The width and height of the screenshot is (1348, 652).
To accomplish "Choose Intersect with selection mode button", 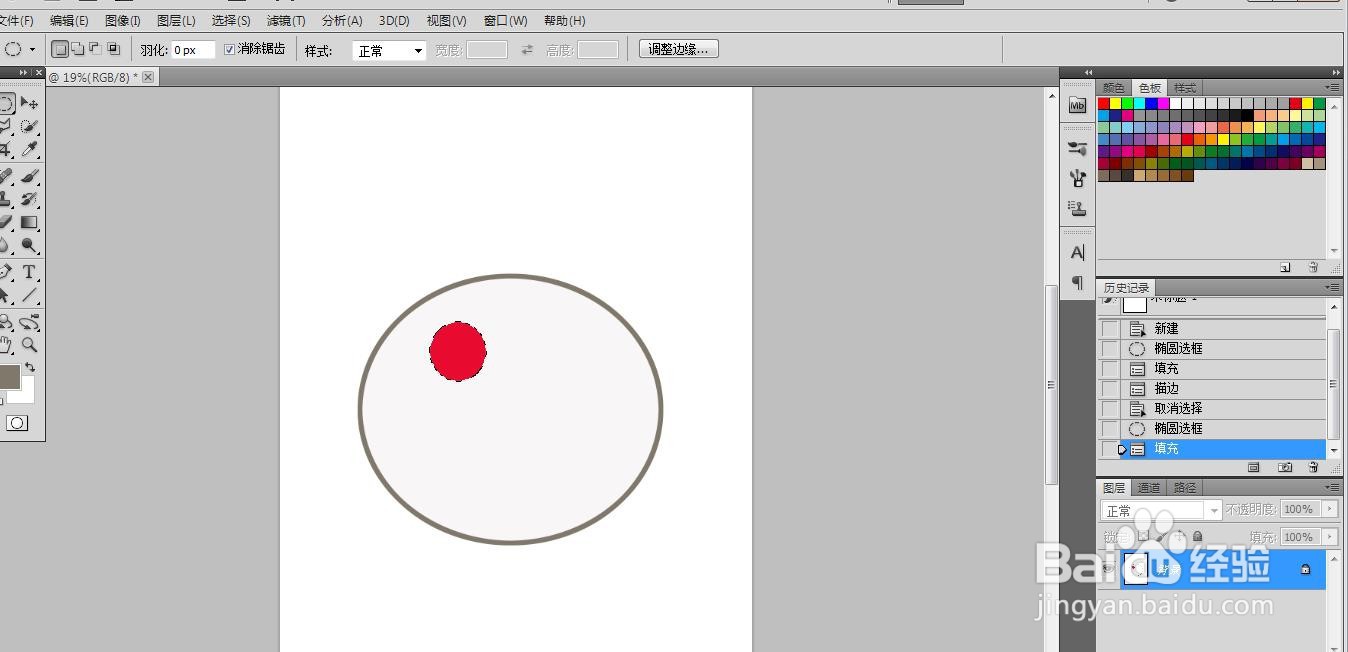I will [x=113, y=48].
